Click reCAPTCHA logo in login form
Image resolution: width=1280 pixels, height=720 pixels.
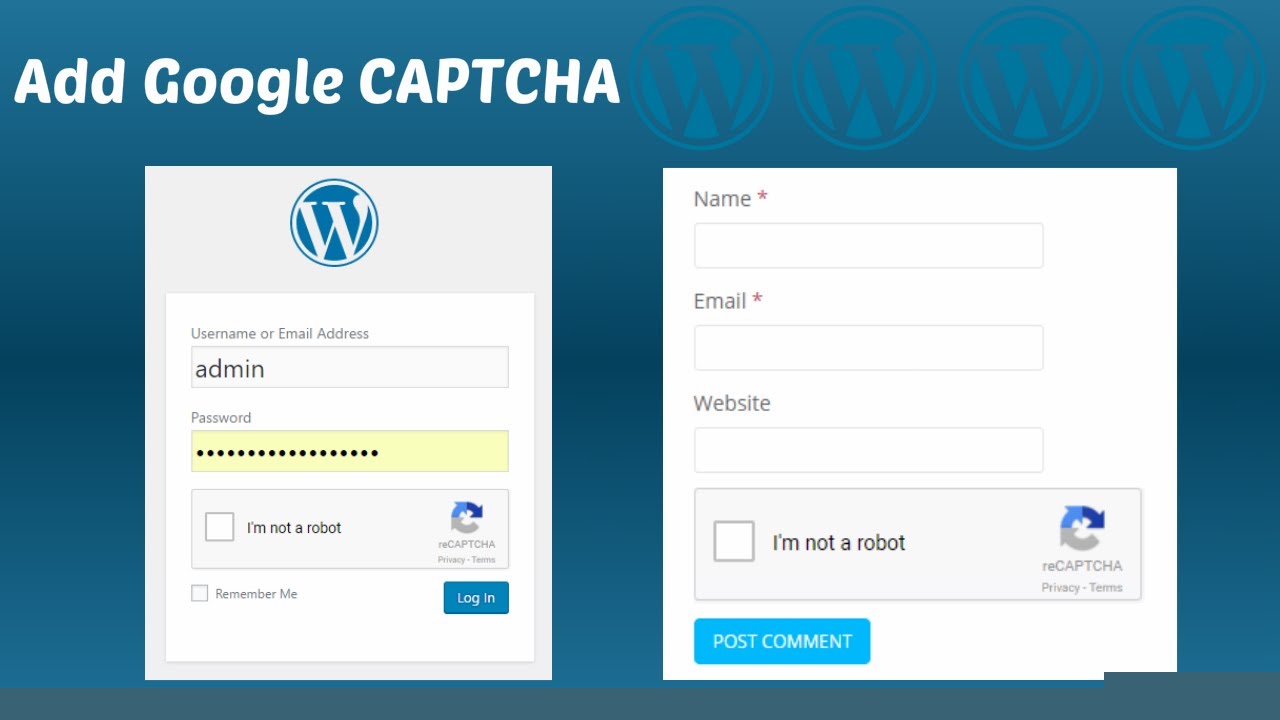coord(466,518)
